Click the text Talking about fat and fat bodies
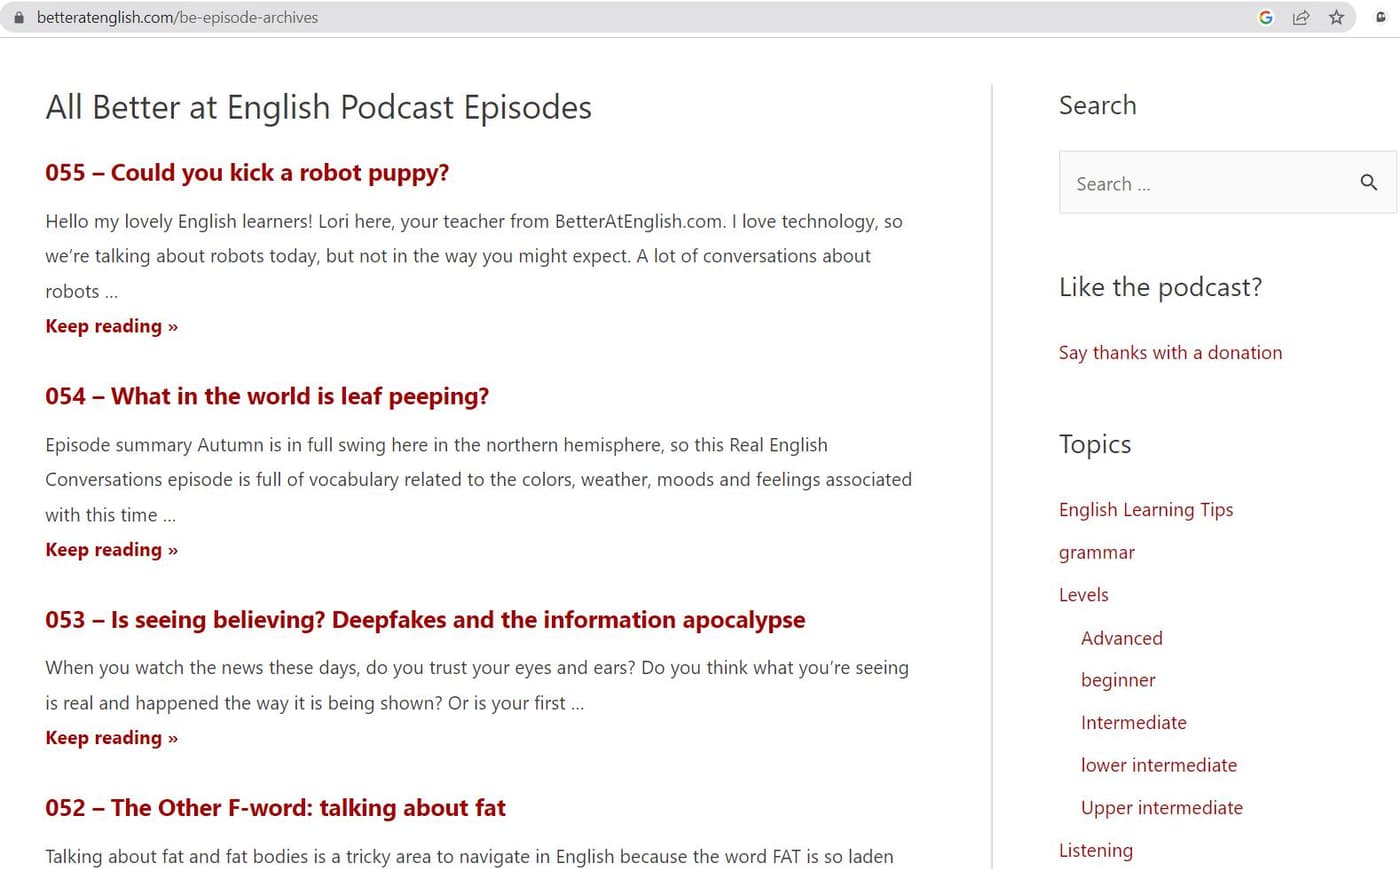This screenshot has height=869, width=1400. click(176, 856)
